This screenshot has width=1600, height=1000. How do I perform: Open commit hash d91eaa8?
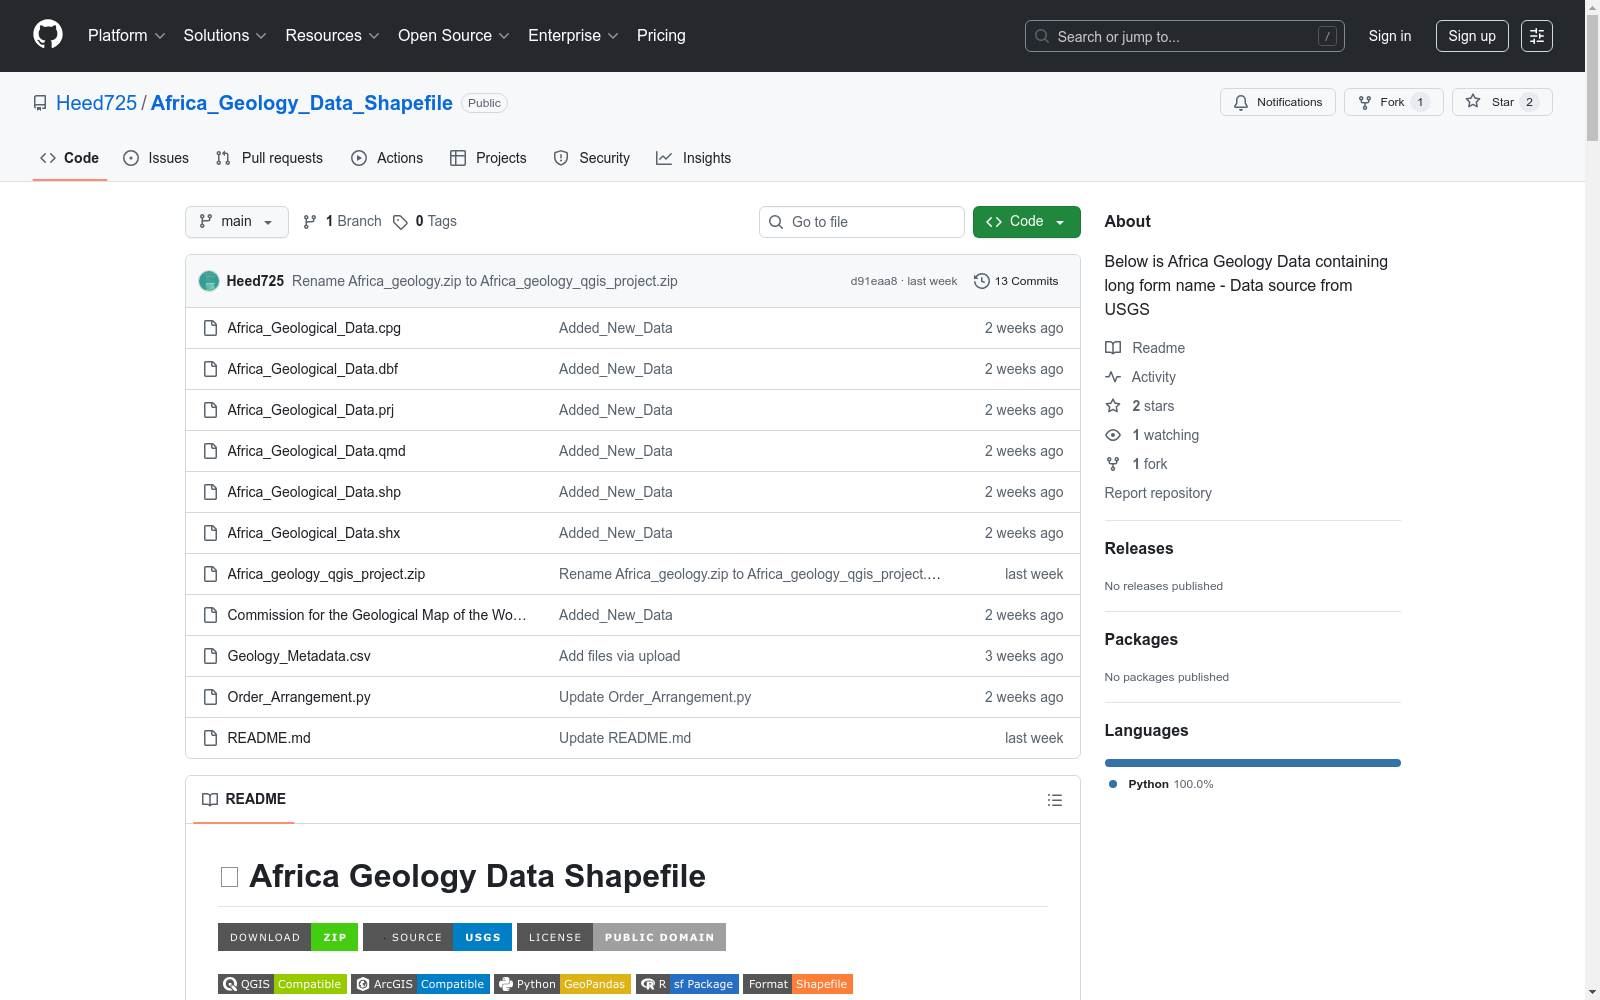click(874, 281)
